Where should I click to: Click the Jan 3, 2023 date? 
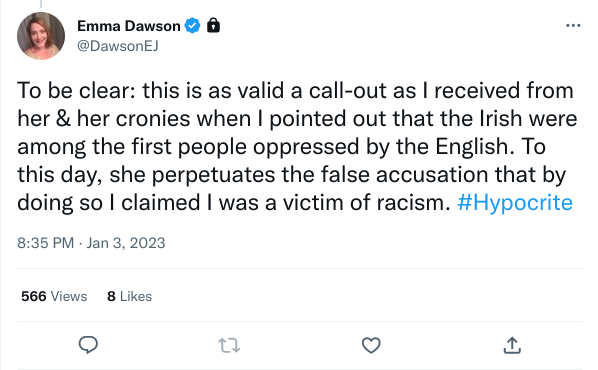[x=126, y=243]
